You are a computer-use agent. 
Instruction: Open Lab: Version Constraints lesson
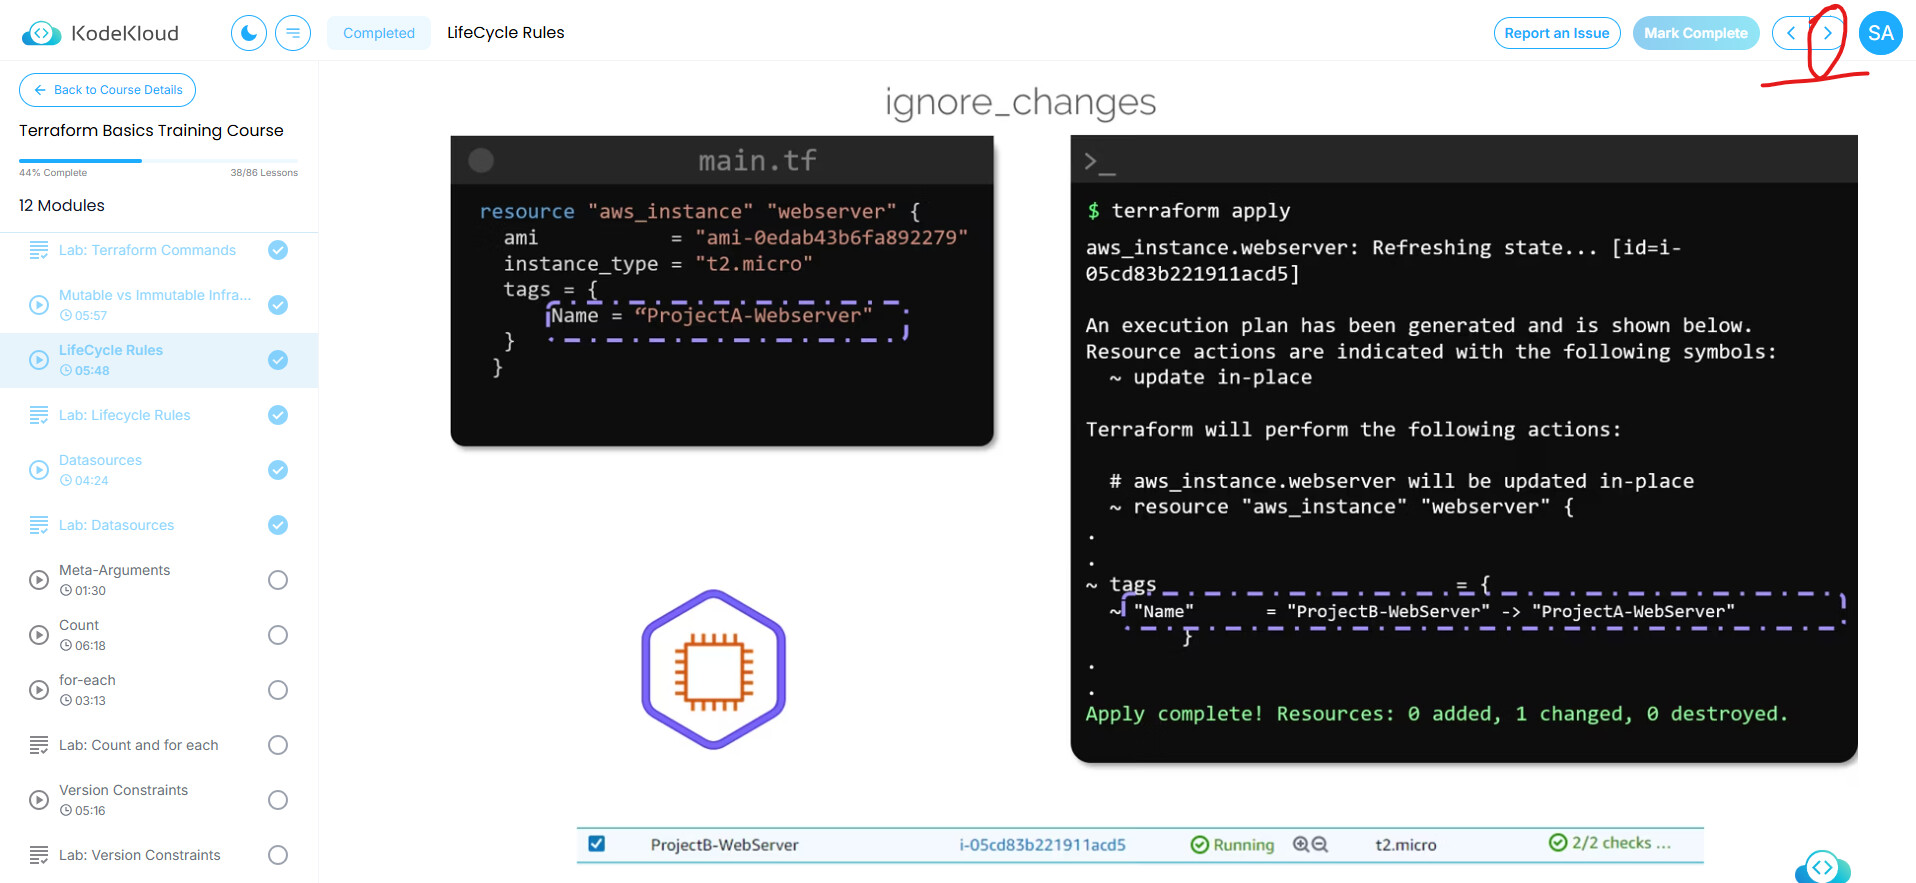click(x=139, y=855)
